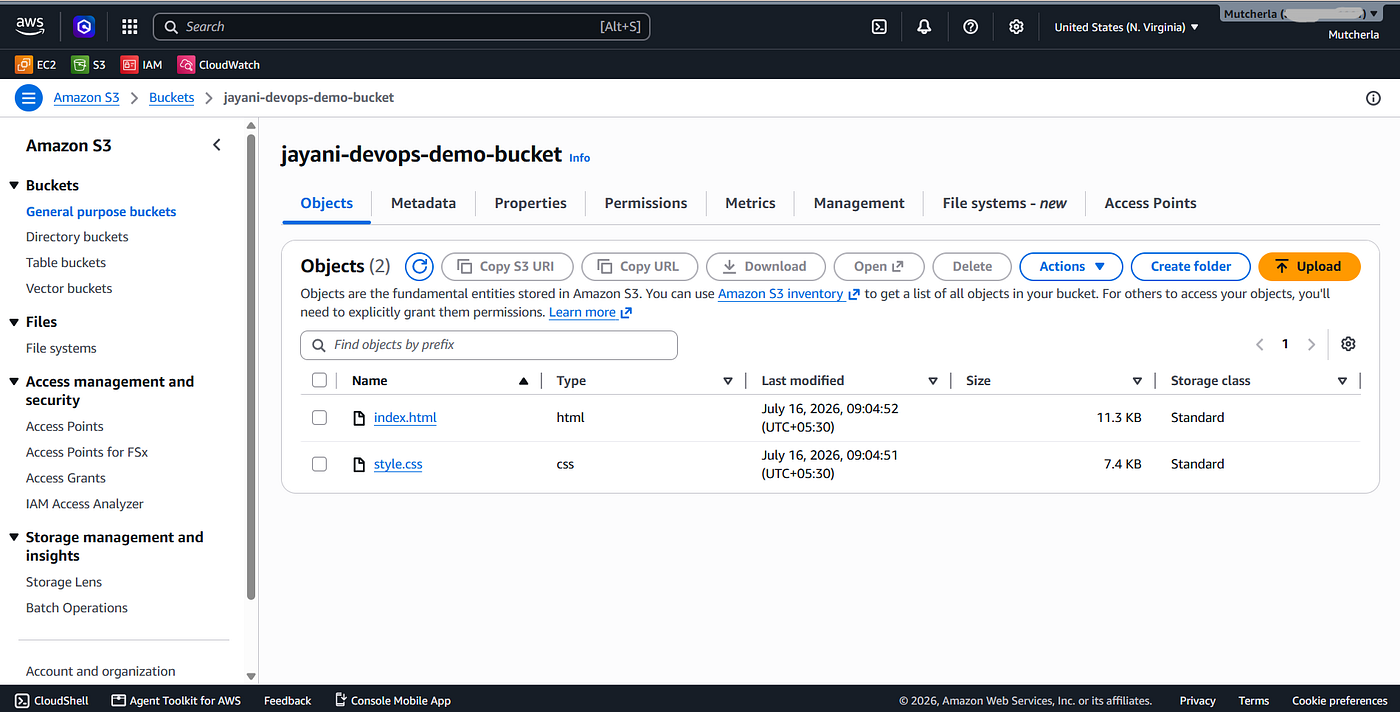The height and width of the screenshot is (712, 1400).
Task: Open S3 favorite shortcut
Action: coord(89,65)
